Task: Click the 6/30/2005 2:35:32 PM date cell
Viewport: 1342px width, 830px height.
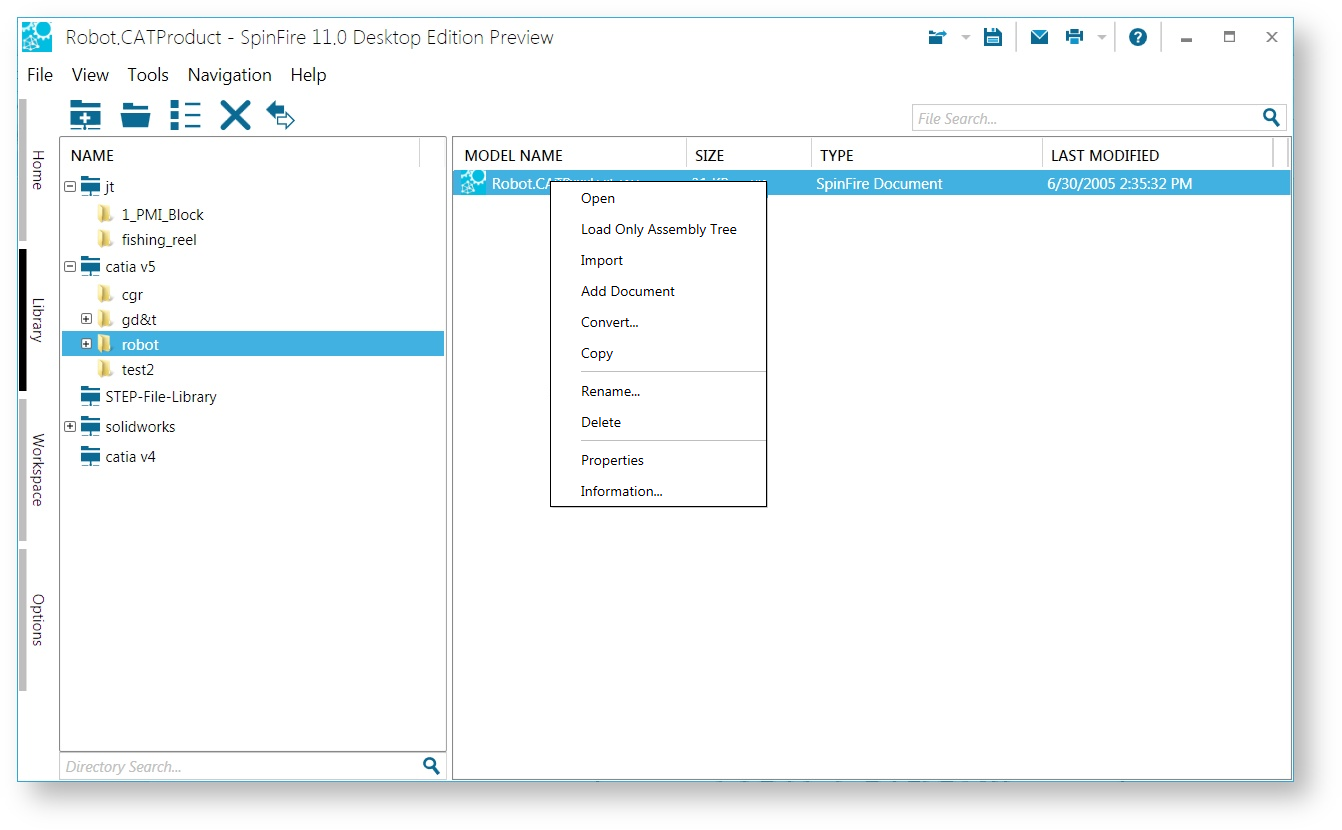Action: [x=1119, y=183]
